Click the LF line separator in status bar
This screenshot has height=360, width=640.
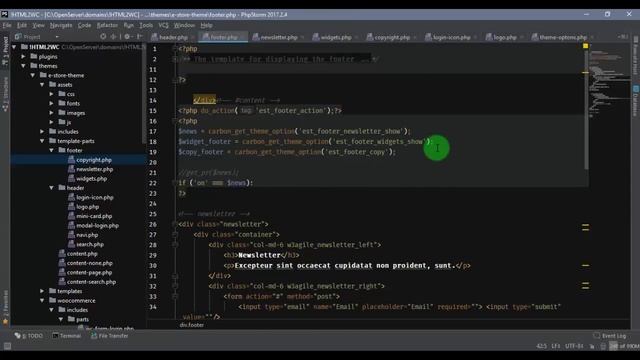pyautogui.click(x=556, y=346)
